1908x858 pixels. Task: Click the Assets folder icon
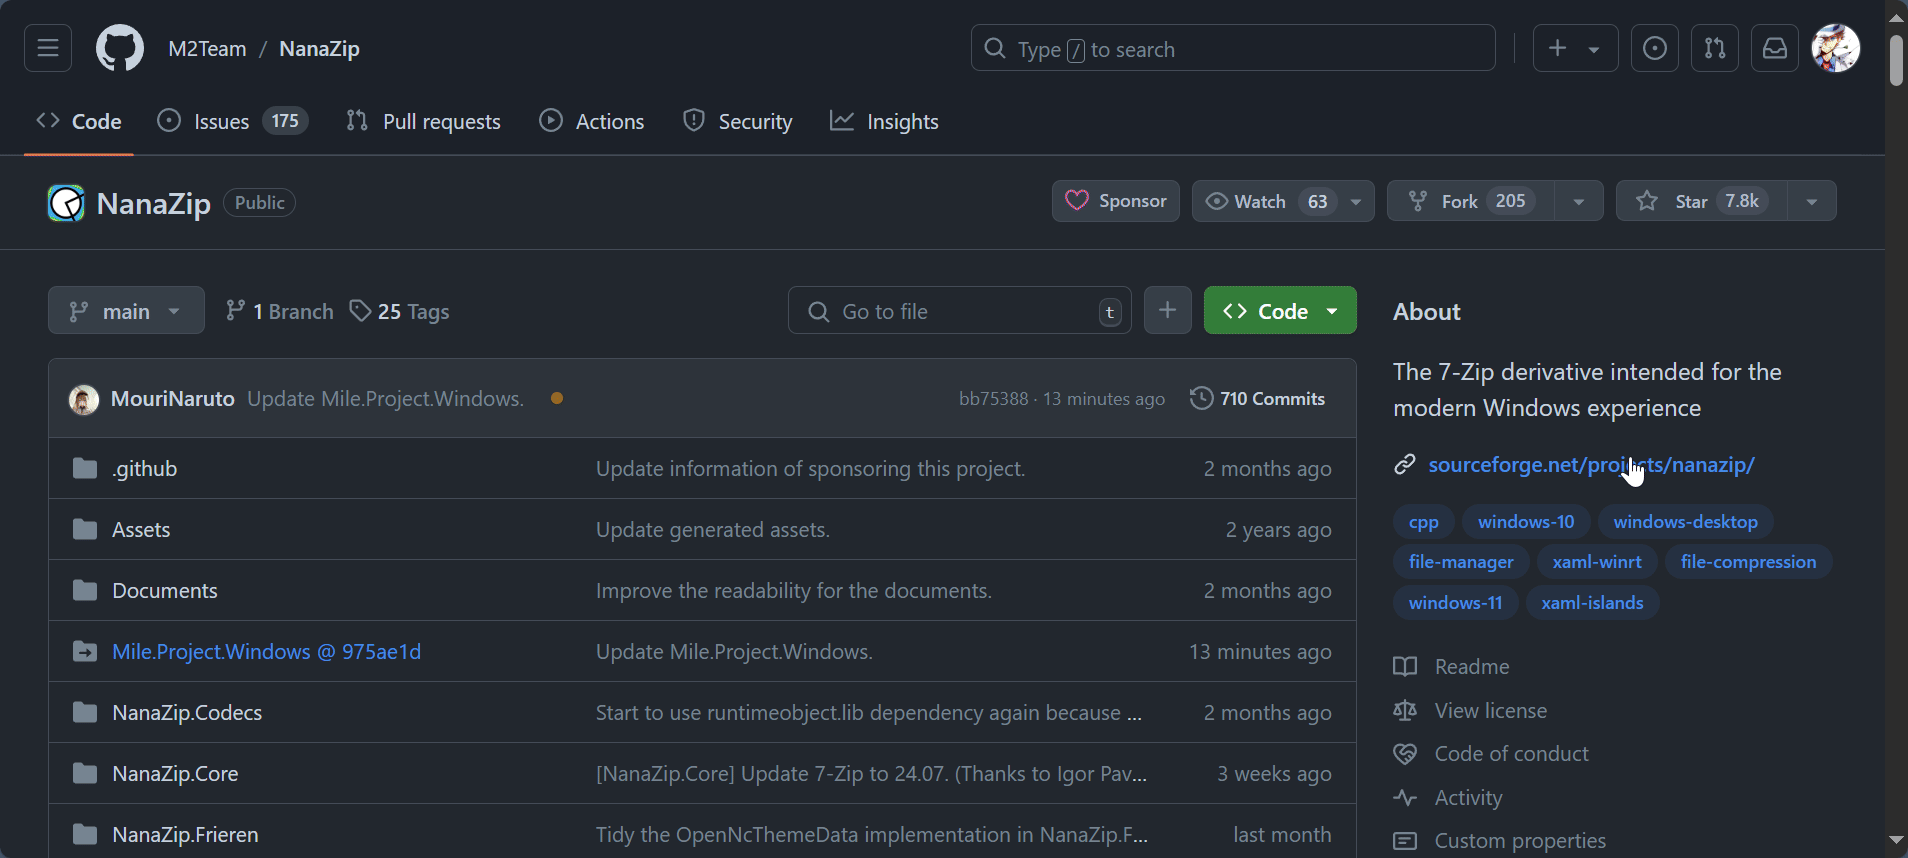pyautogui.click(x=85, y=529)
